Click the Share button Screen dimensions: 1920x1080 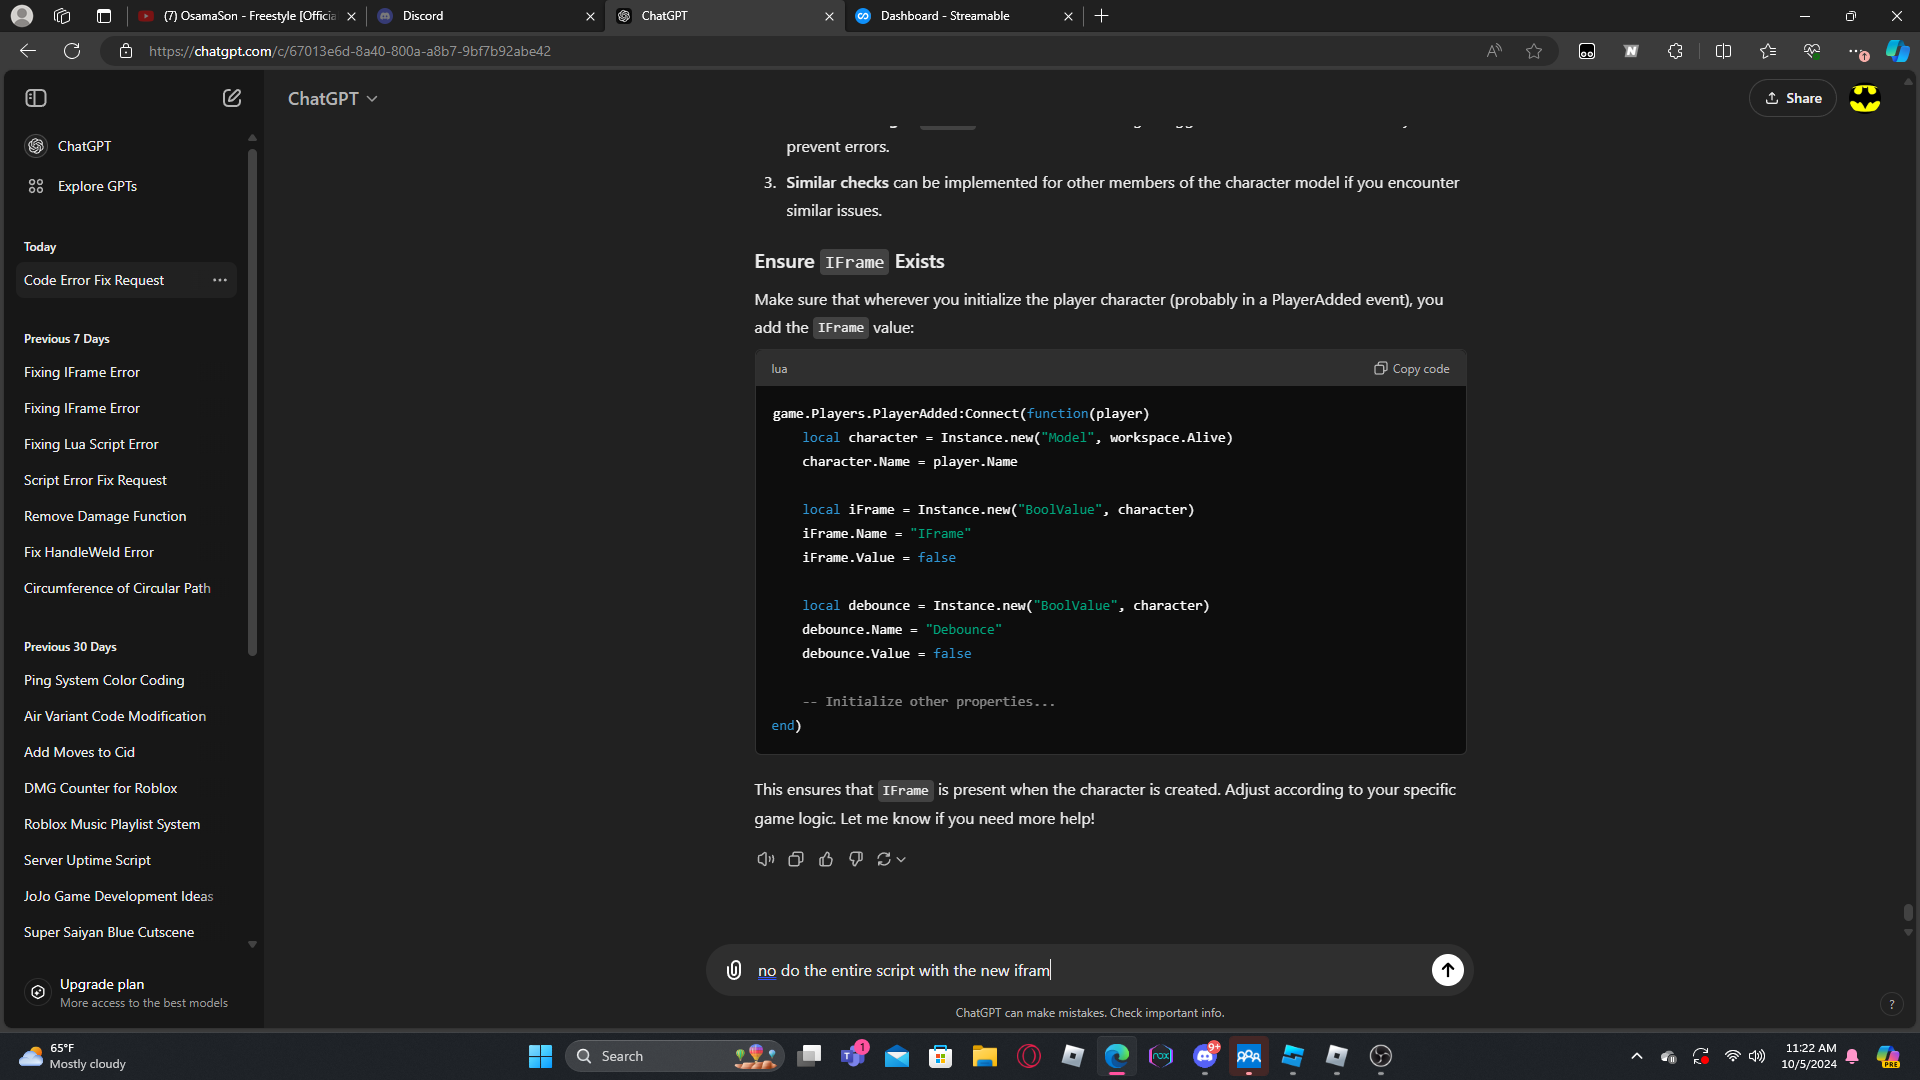(x=1793, y=98)
